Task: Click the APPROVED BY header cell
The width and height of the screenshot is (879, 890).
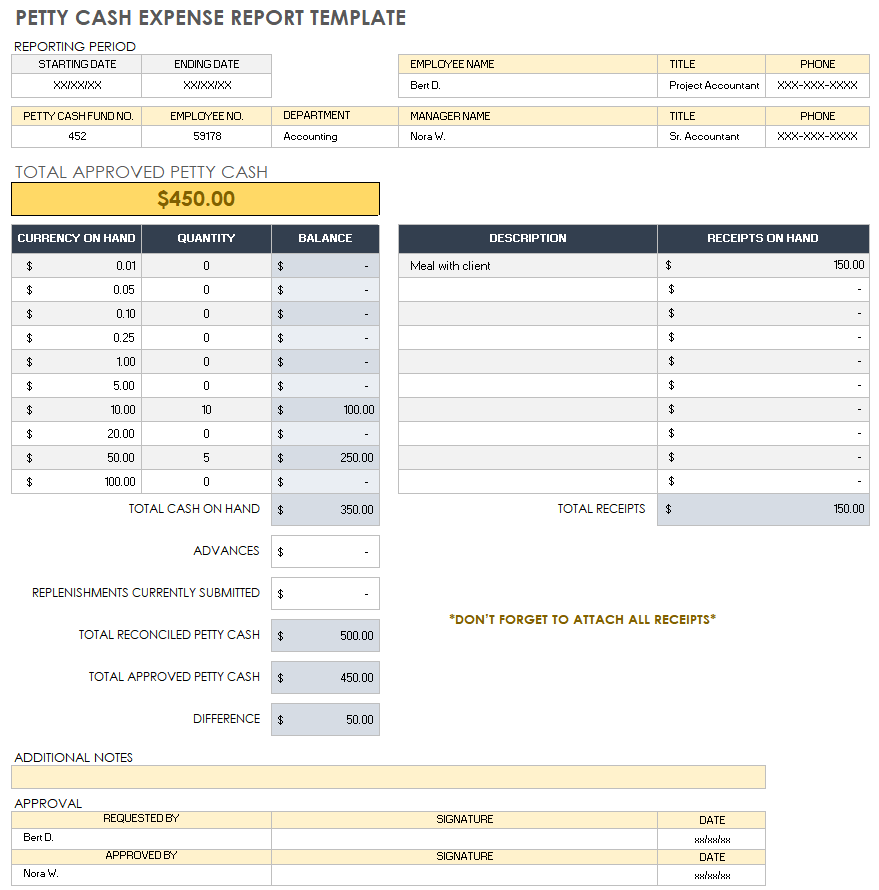Action: point(141,856)
